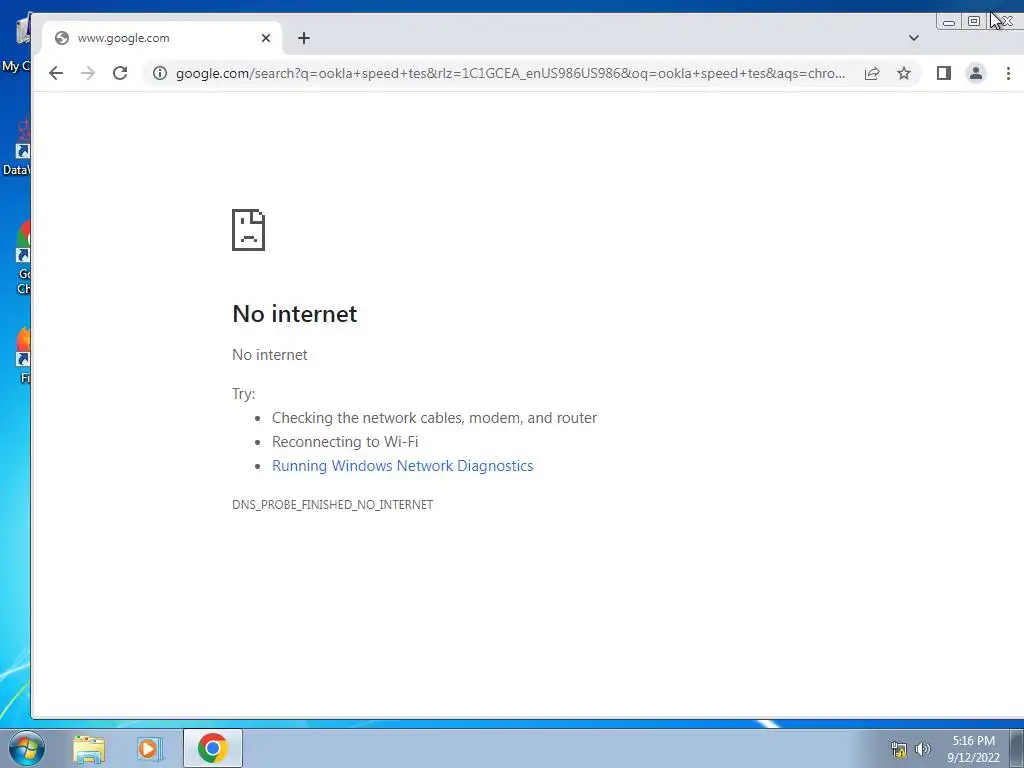Expand the tab search dropdown arrow
Screen dimensions: 1024x768
(914, 38)
